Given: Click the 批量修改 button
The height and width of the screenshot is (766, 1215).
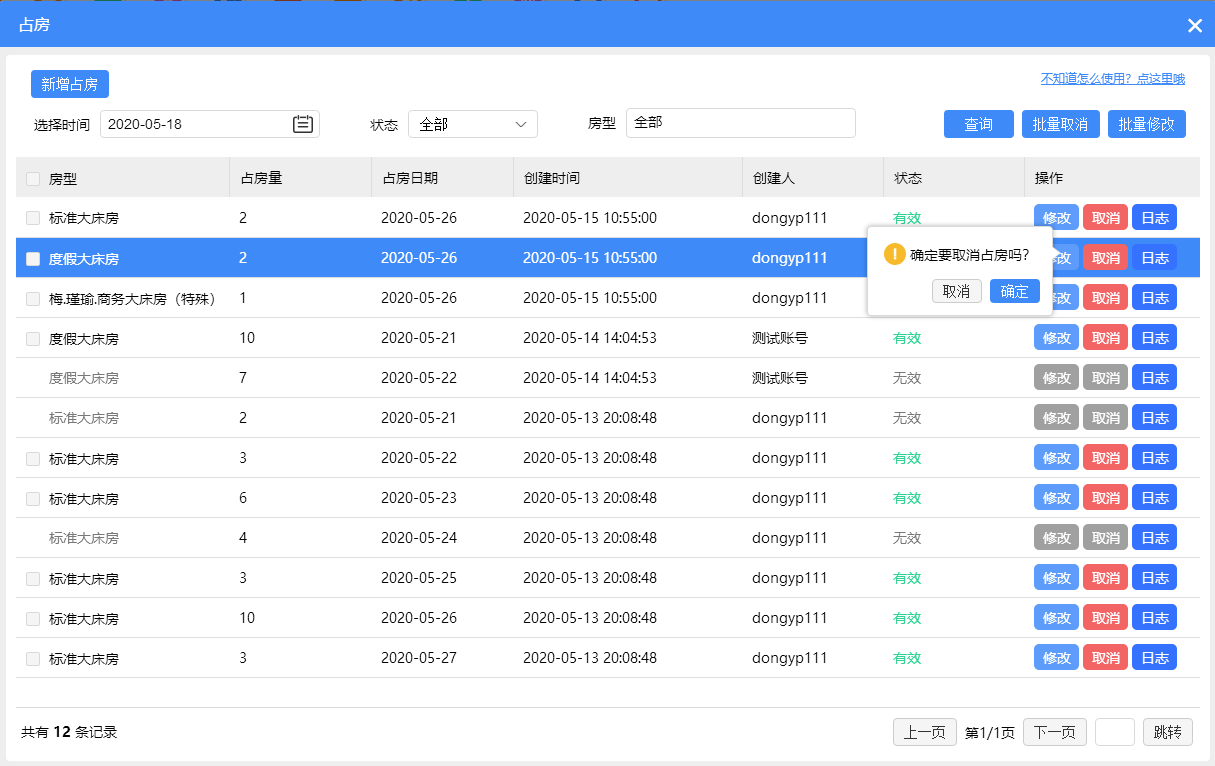Looking at the screenshot, I should pos(1147,124).
